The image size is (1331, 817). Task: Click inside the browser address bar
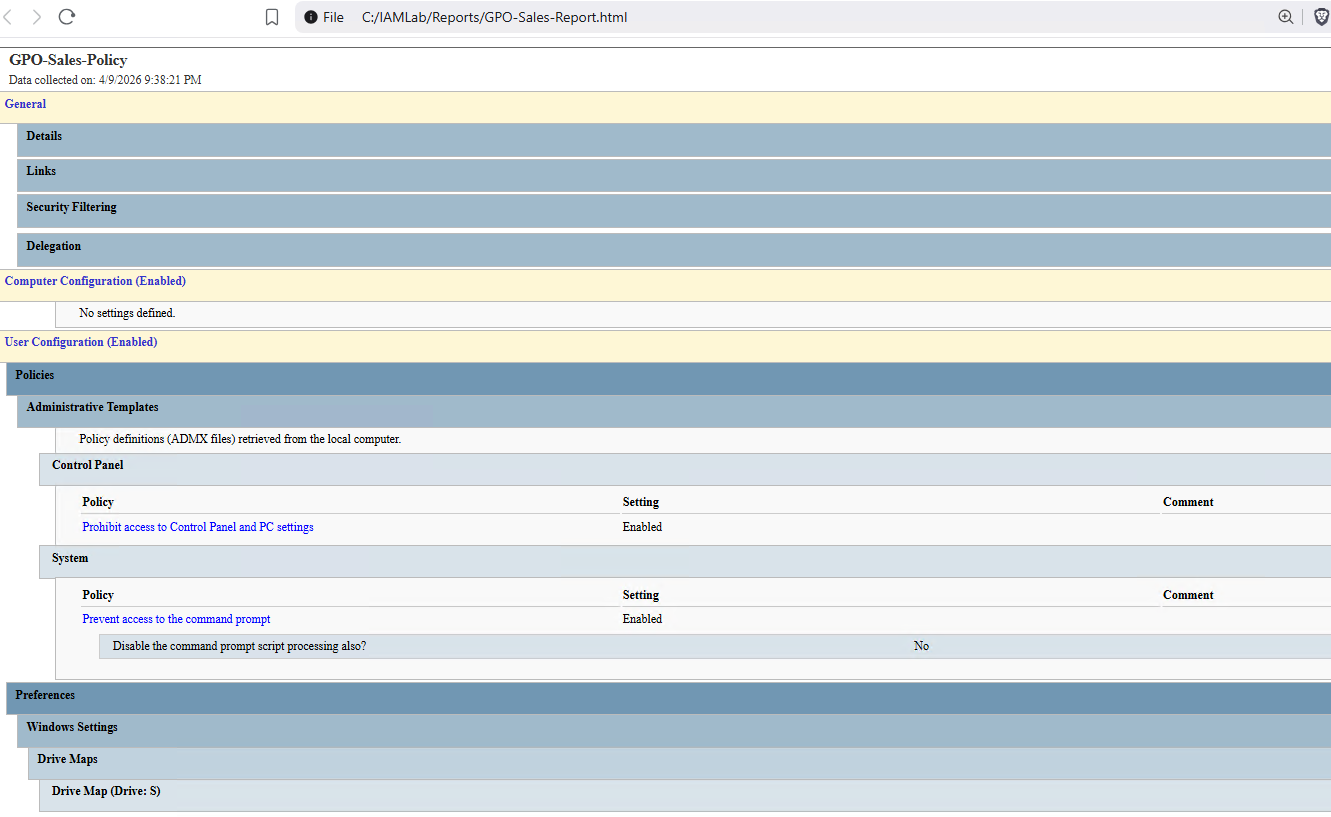coord(700,16)
